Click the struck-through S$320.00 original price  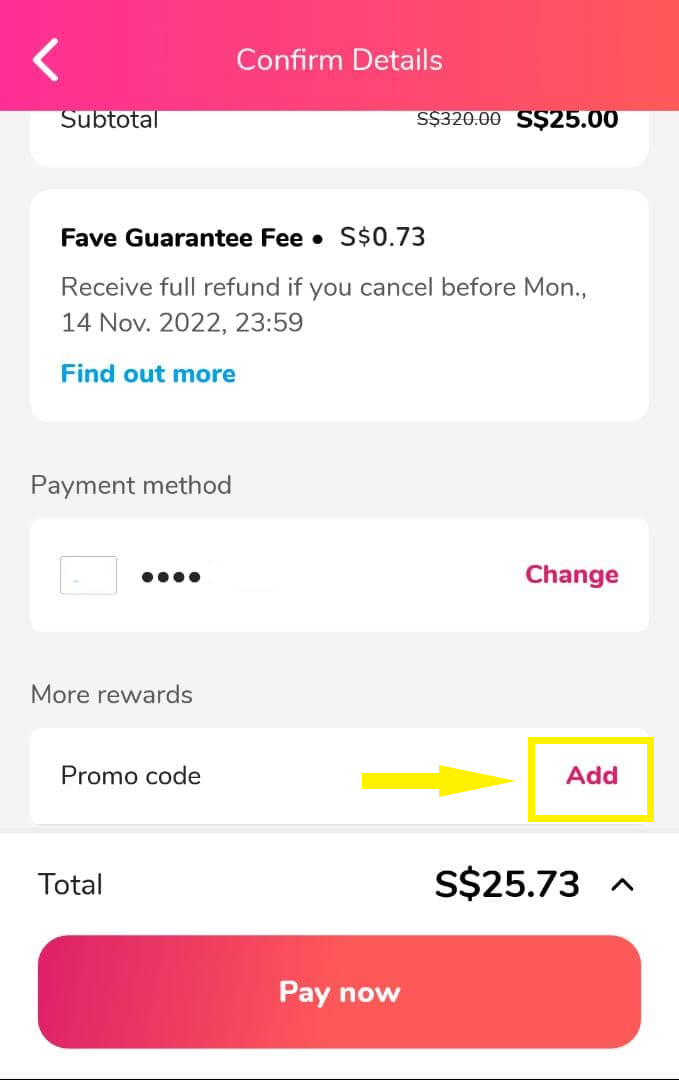tap(458, 119)
